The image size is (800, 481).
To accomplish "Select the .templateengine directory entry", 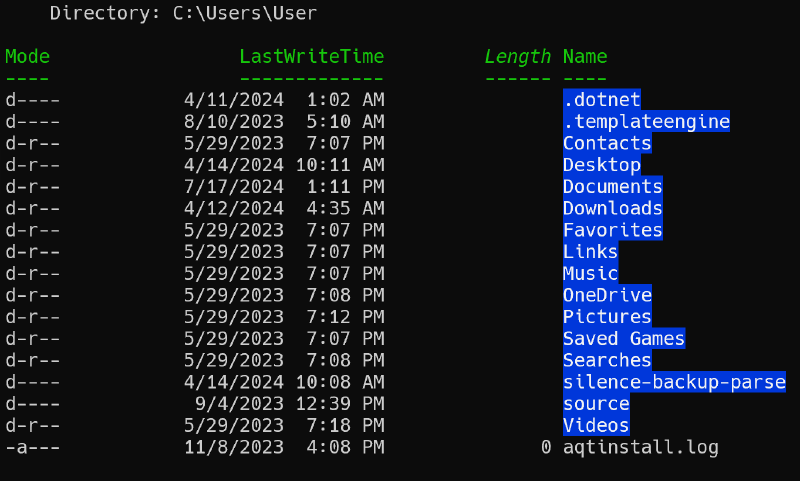I will [x=646, y=121].
